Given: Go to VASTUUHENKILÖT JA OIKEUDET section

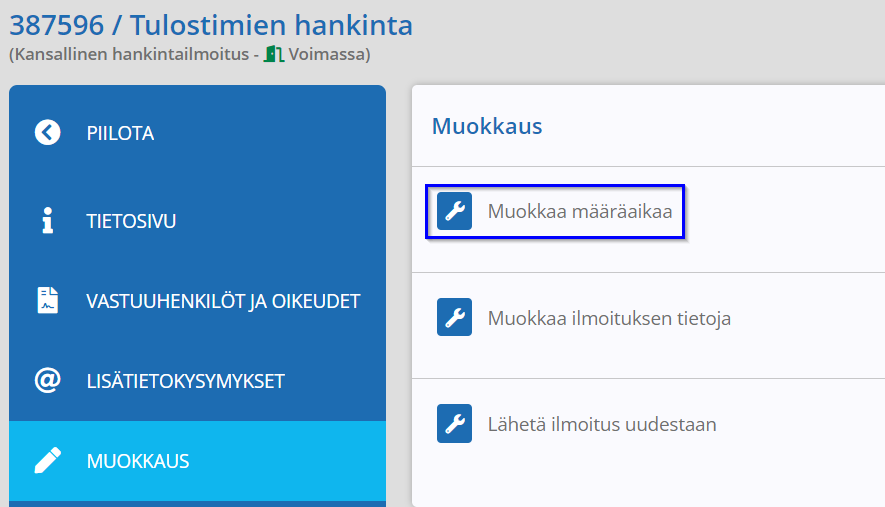Looking at the screenshot, I should click(198, 300).
